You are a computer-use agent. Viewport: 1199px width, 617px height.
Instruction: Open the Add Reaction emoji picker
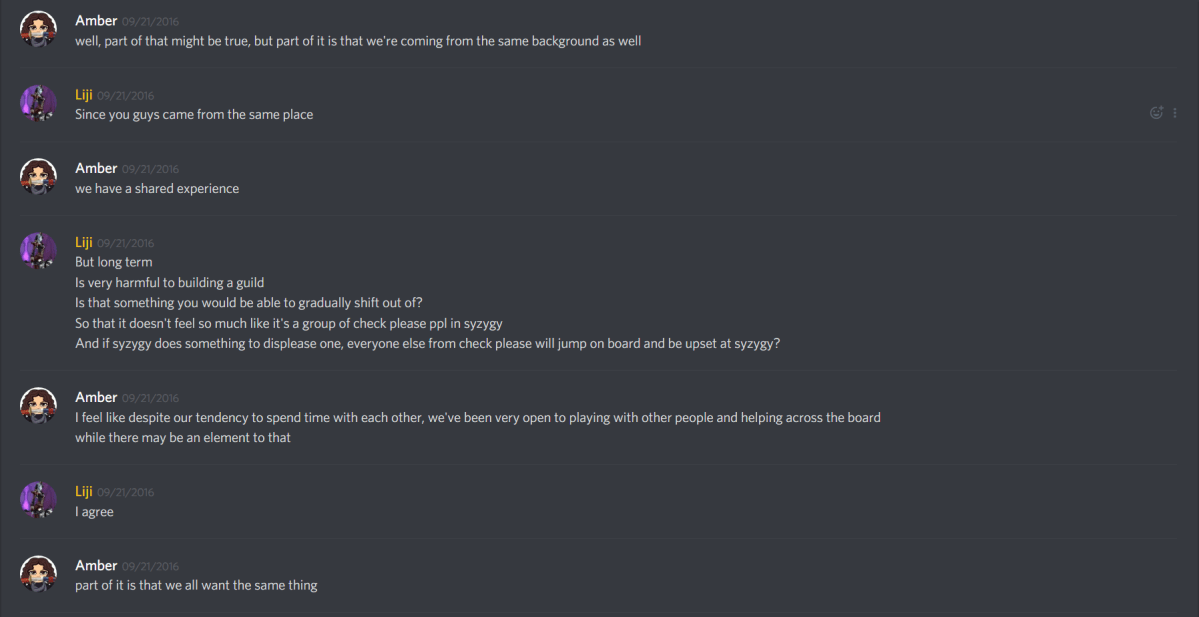pyautogui.click(x=1156, y=113)
